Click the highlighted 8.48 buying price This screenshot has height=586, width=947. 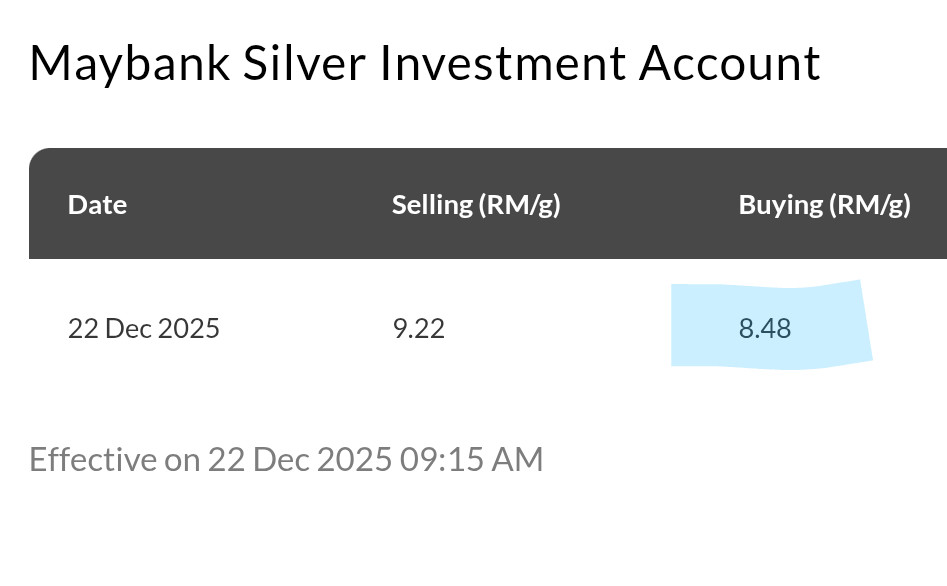(x=765, y=329)
